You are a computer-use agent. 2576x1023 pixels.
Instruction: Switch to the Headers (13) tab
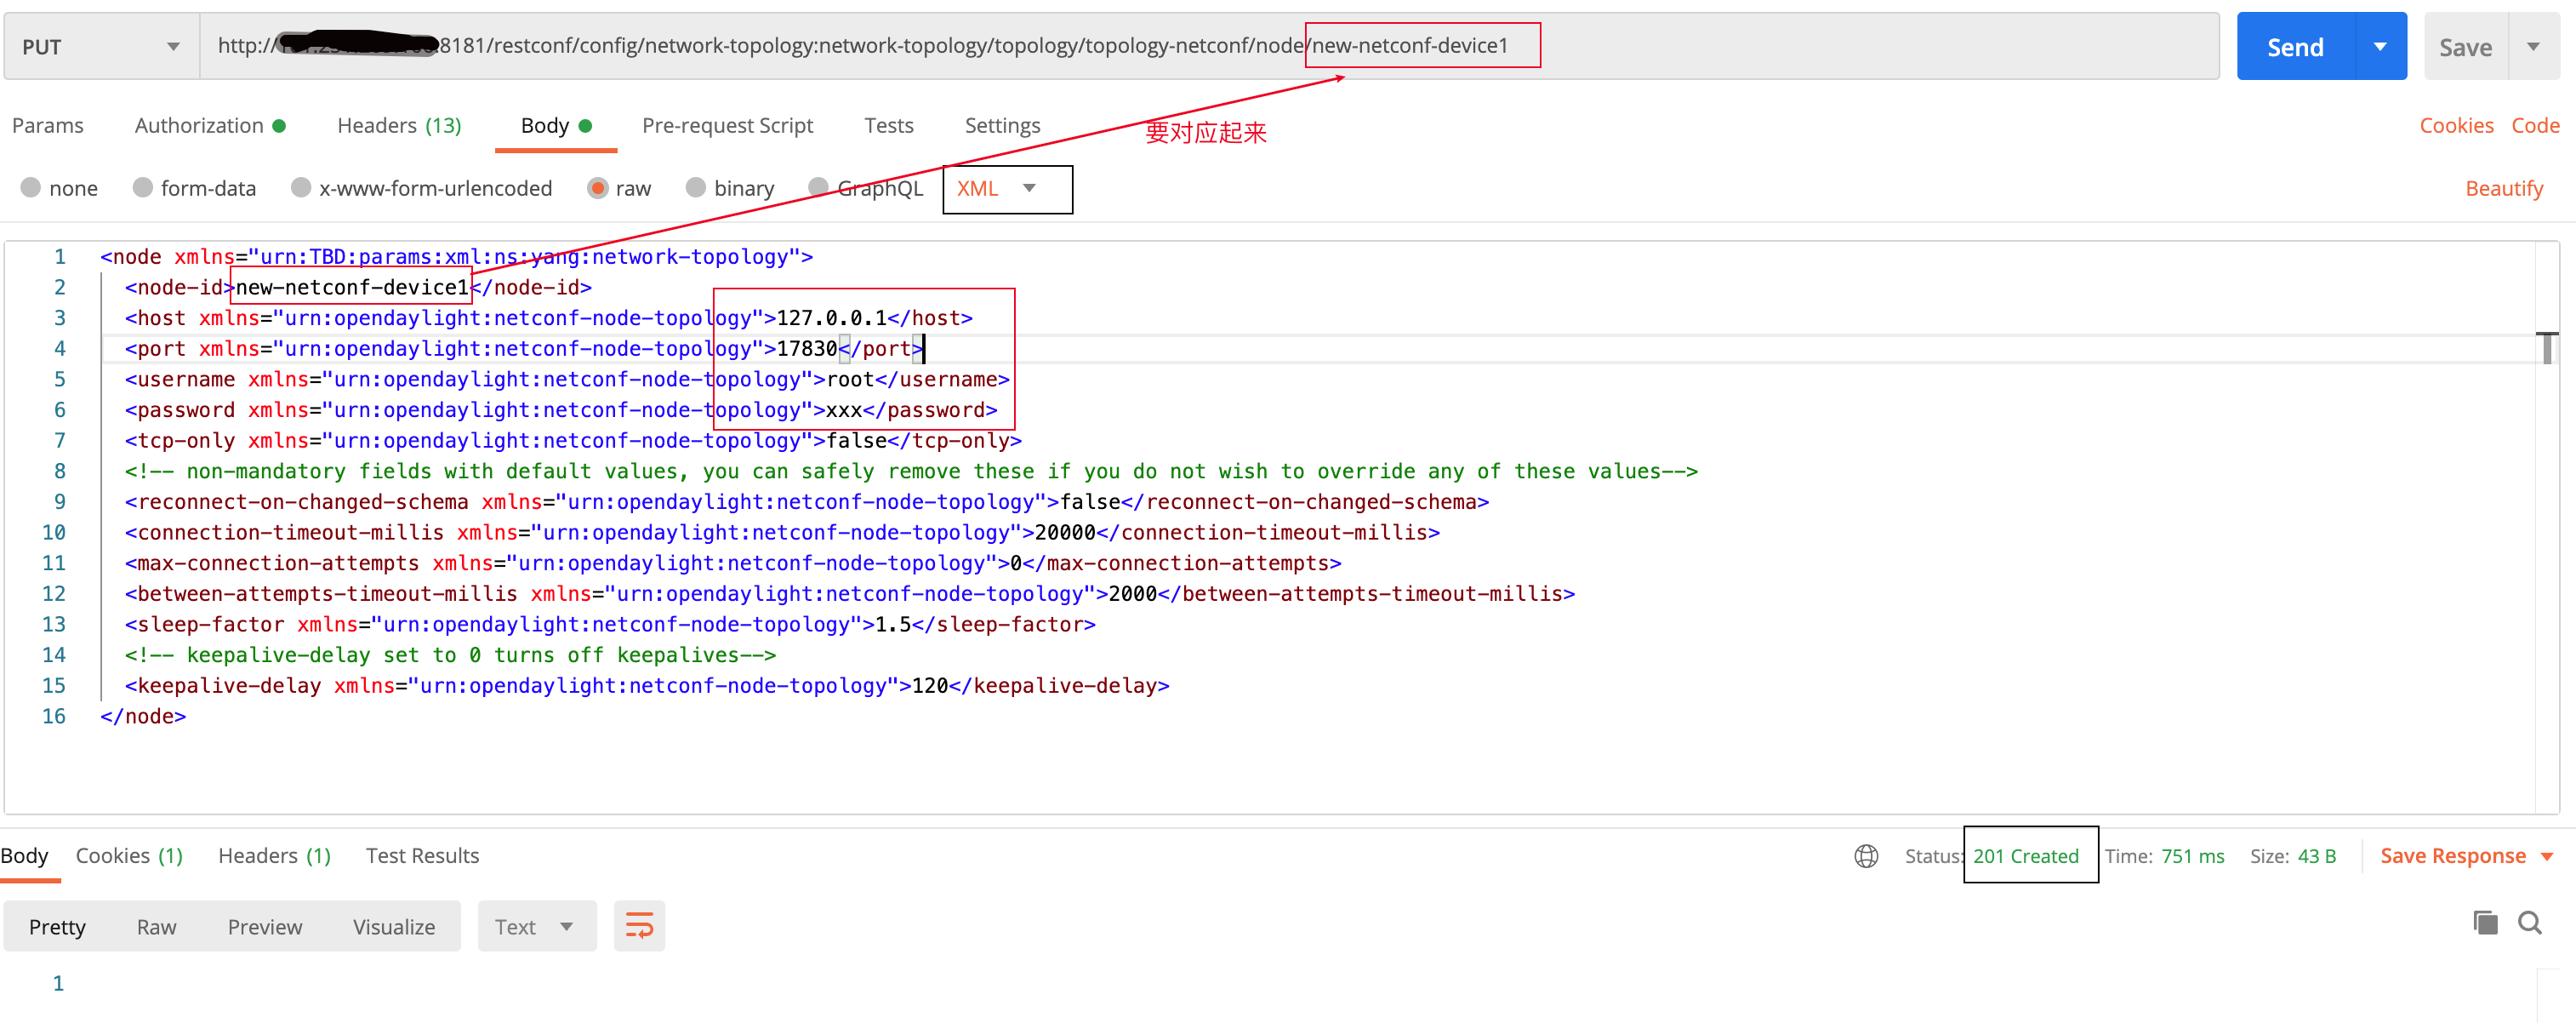coord(398,126)
